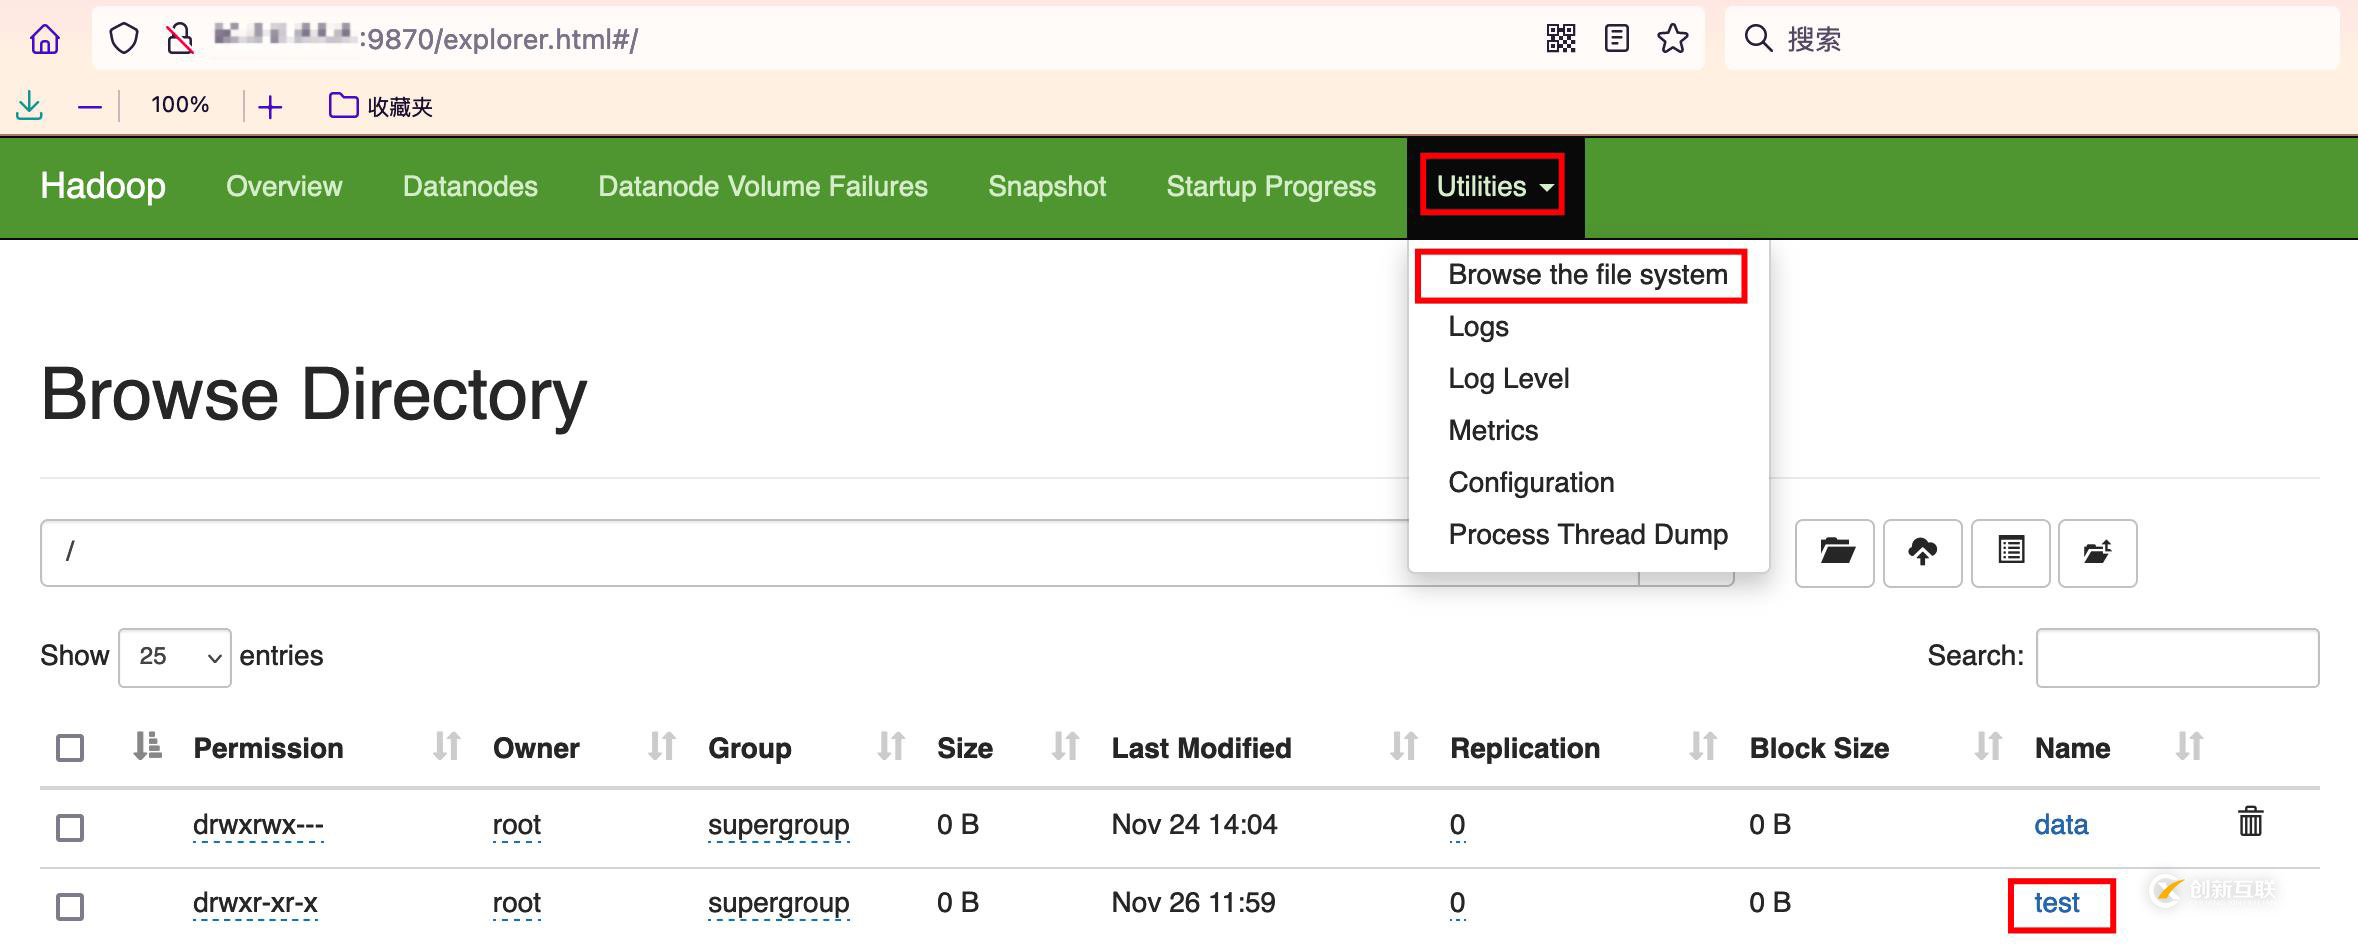Click the parent directory folder icon
The image size is (2358, 944).
[2097, 552]
